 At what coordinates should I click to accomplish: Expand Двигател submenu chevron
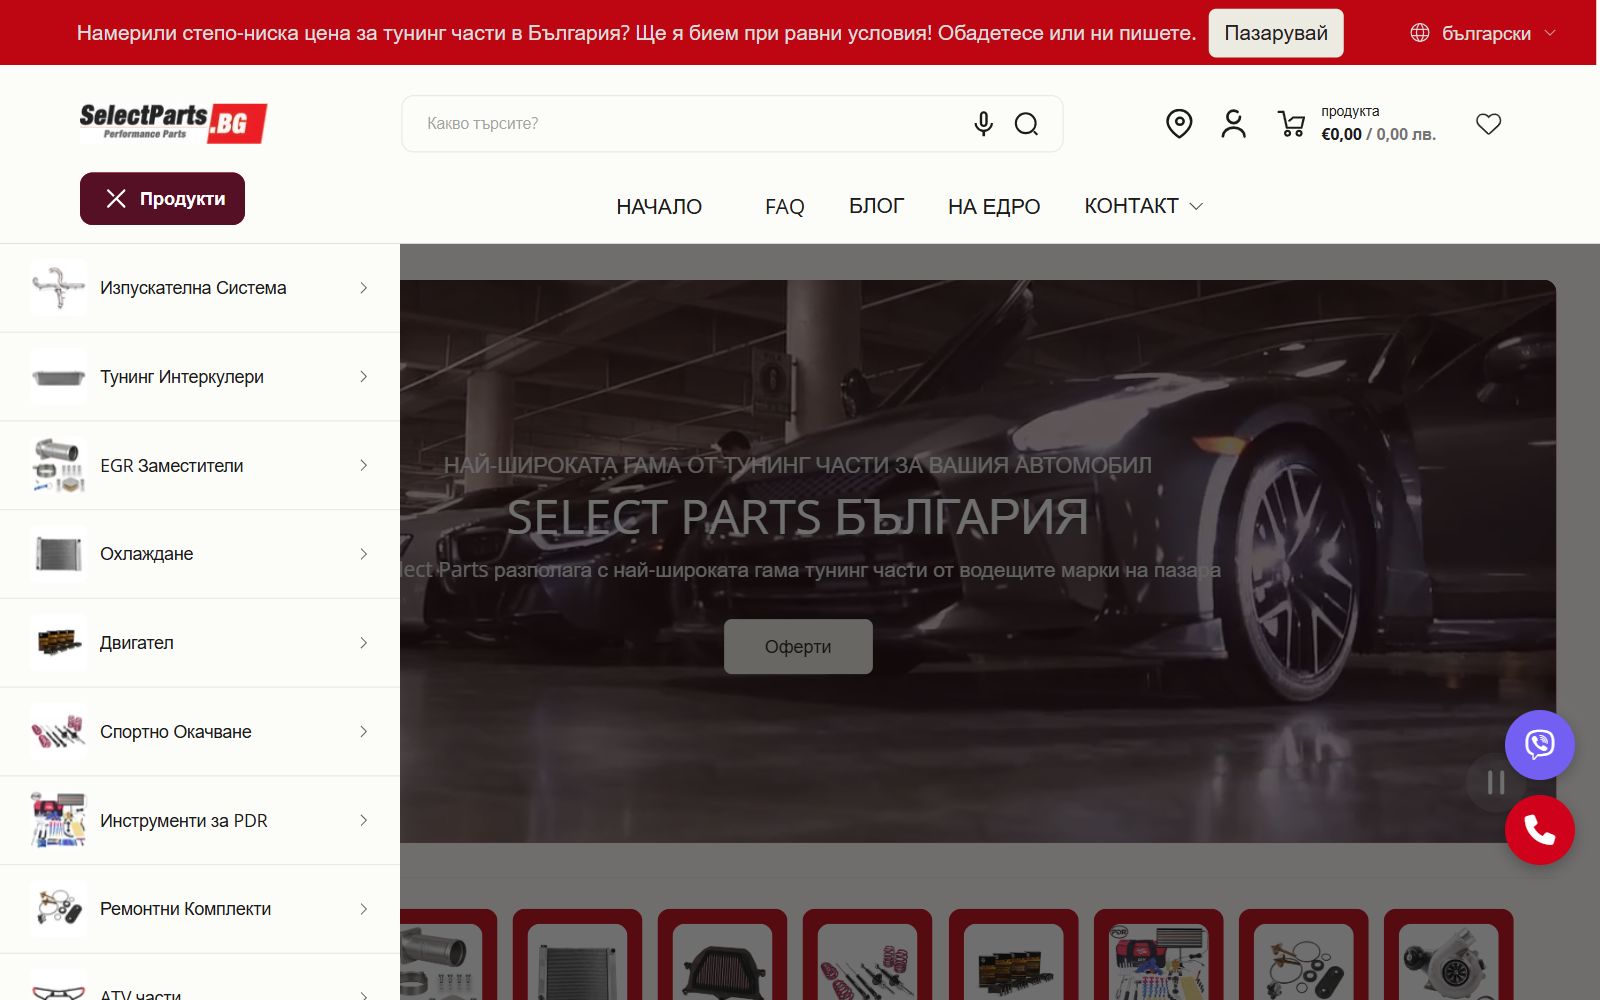pyautogui.click(x=363, y=643)
